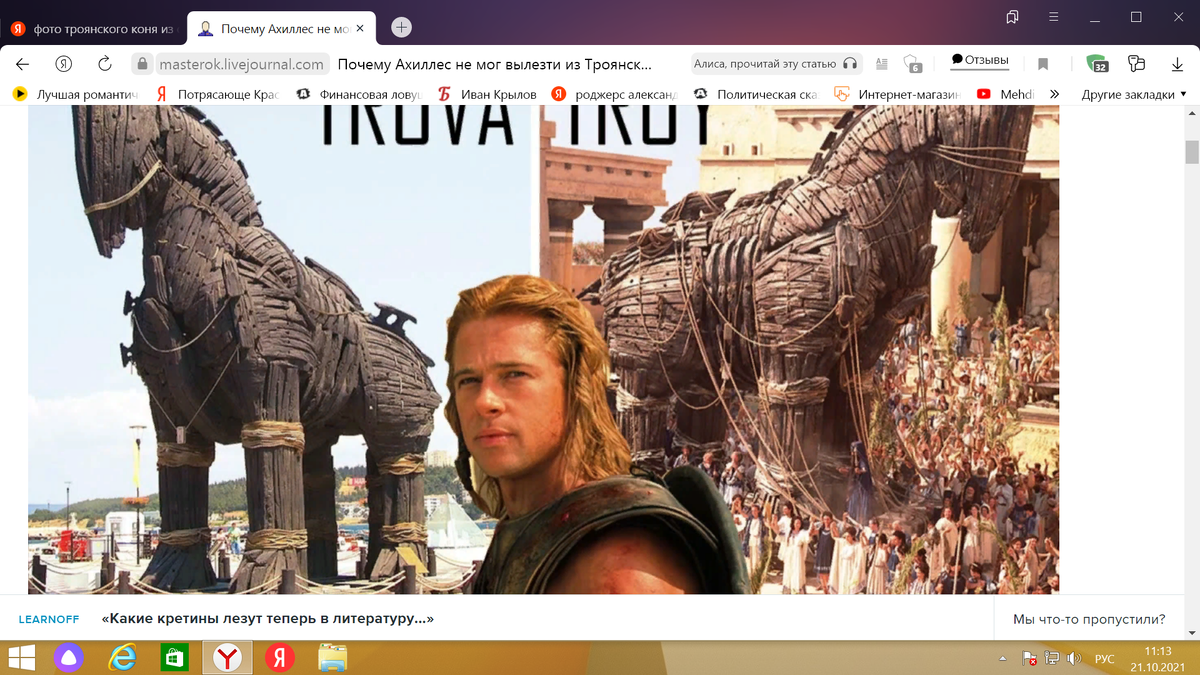Click the padlock site security icon

pos(143,64)
